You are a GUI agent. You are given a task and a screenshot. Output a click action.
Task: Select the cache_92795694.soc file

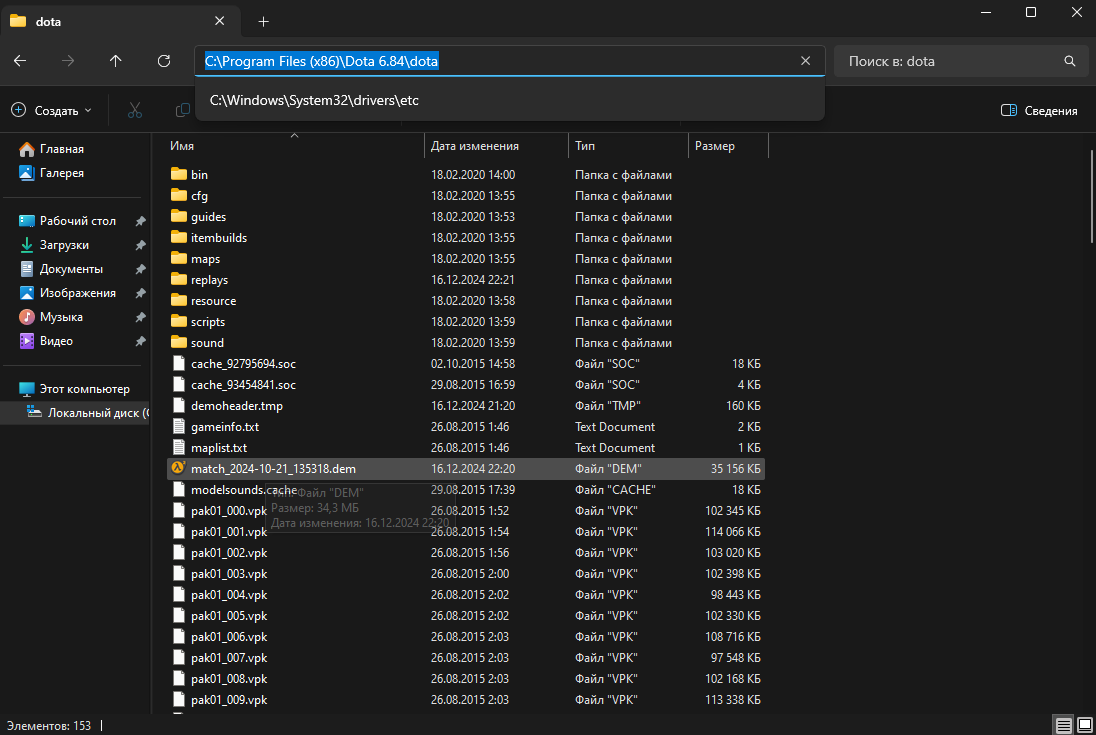click(x=243, y=363)
